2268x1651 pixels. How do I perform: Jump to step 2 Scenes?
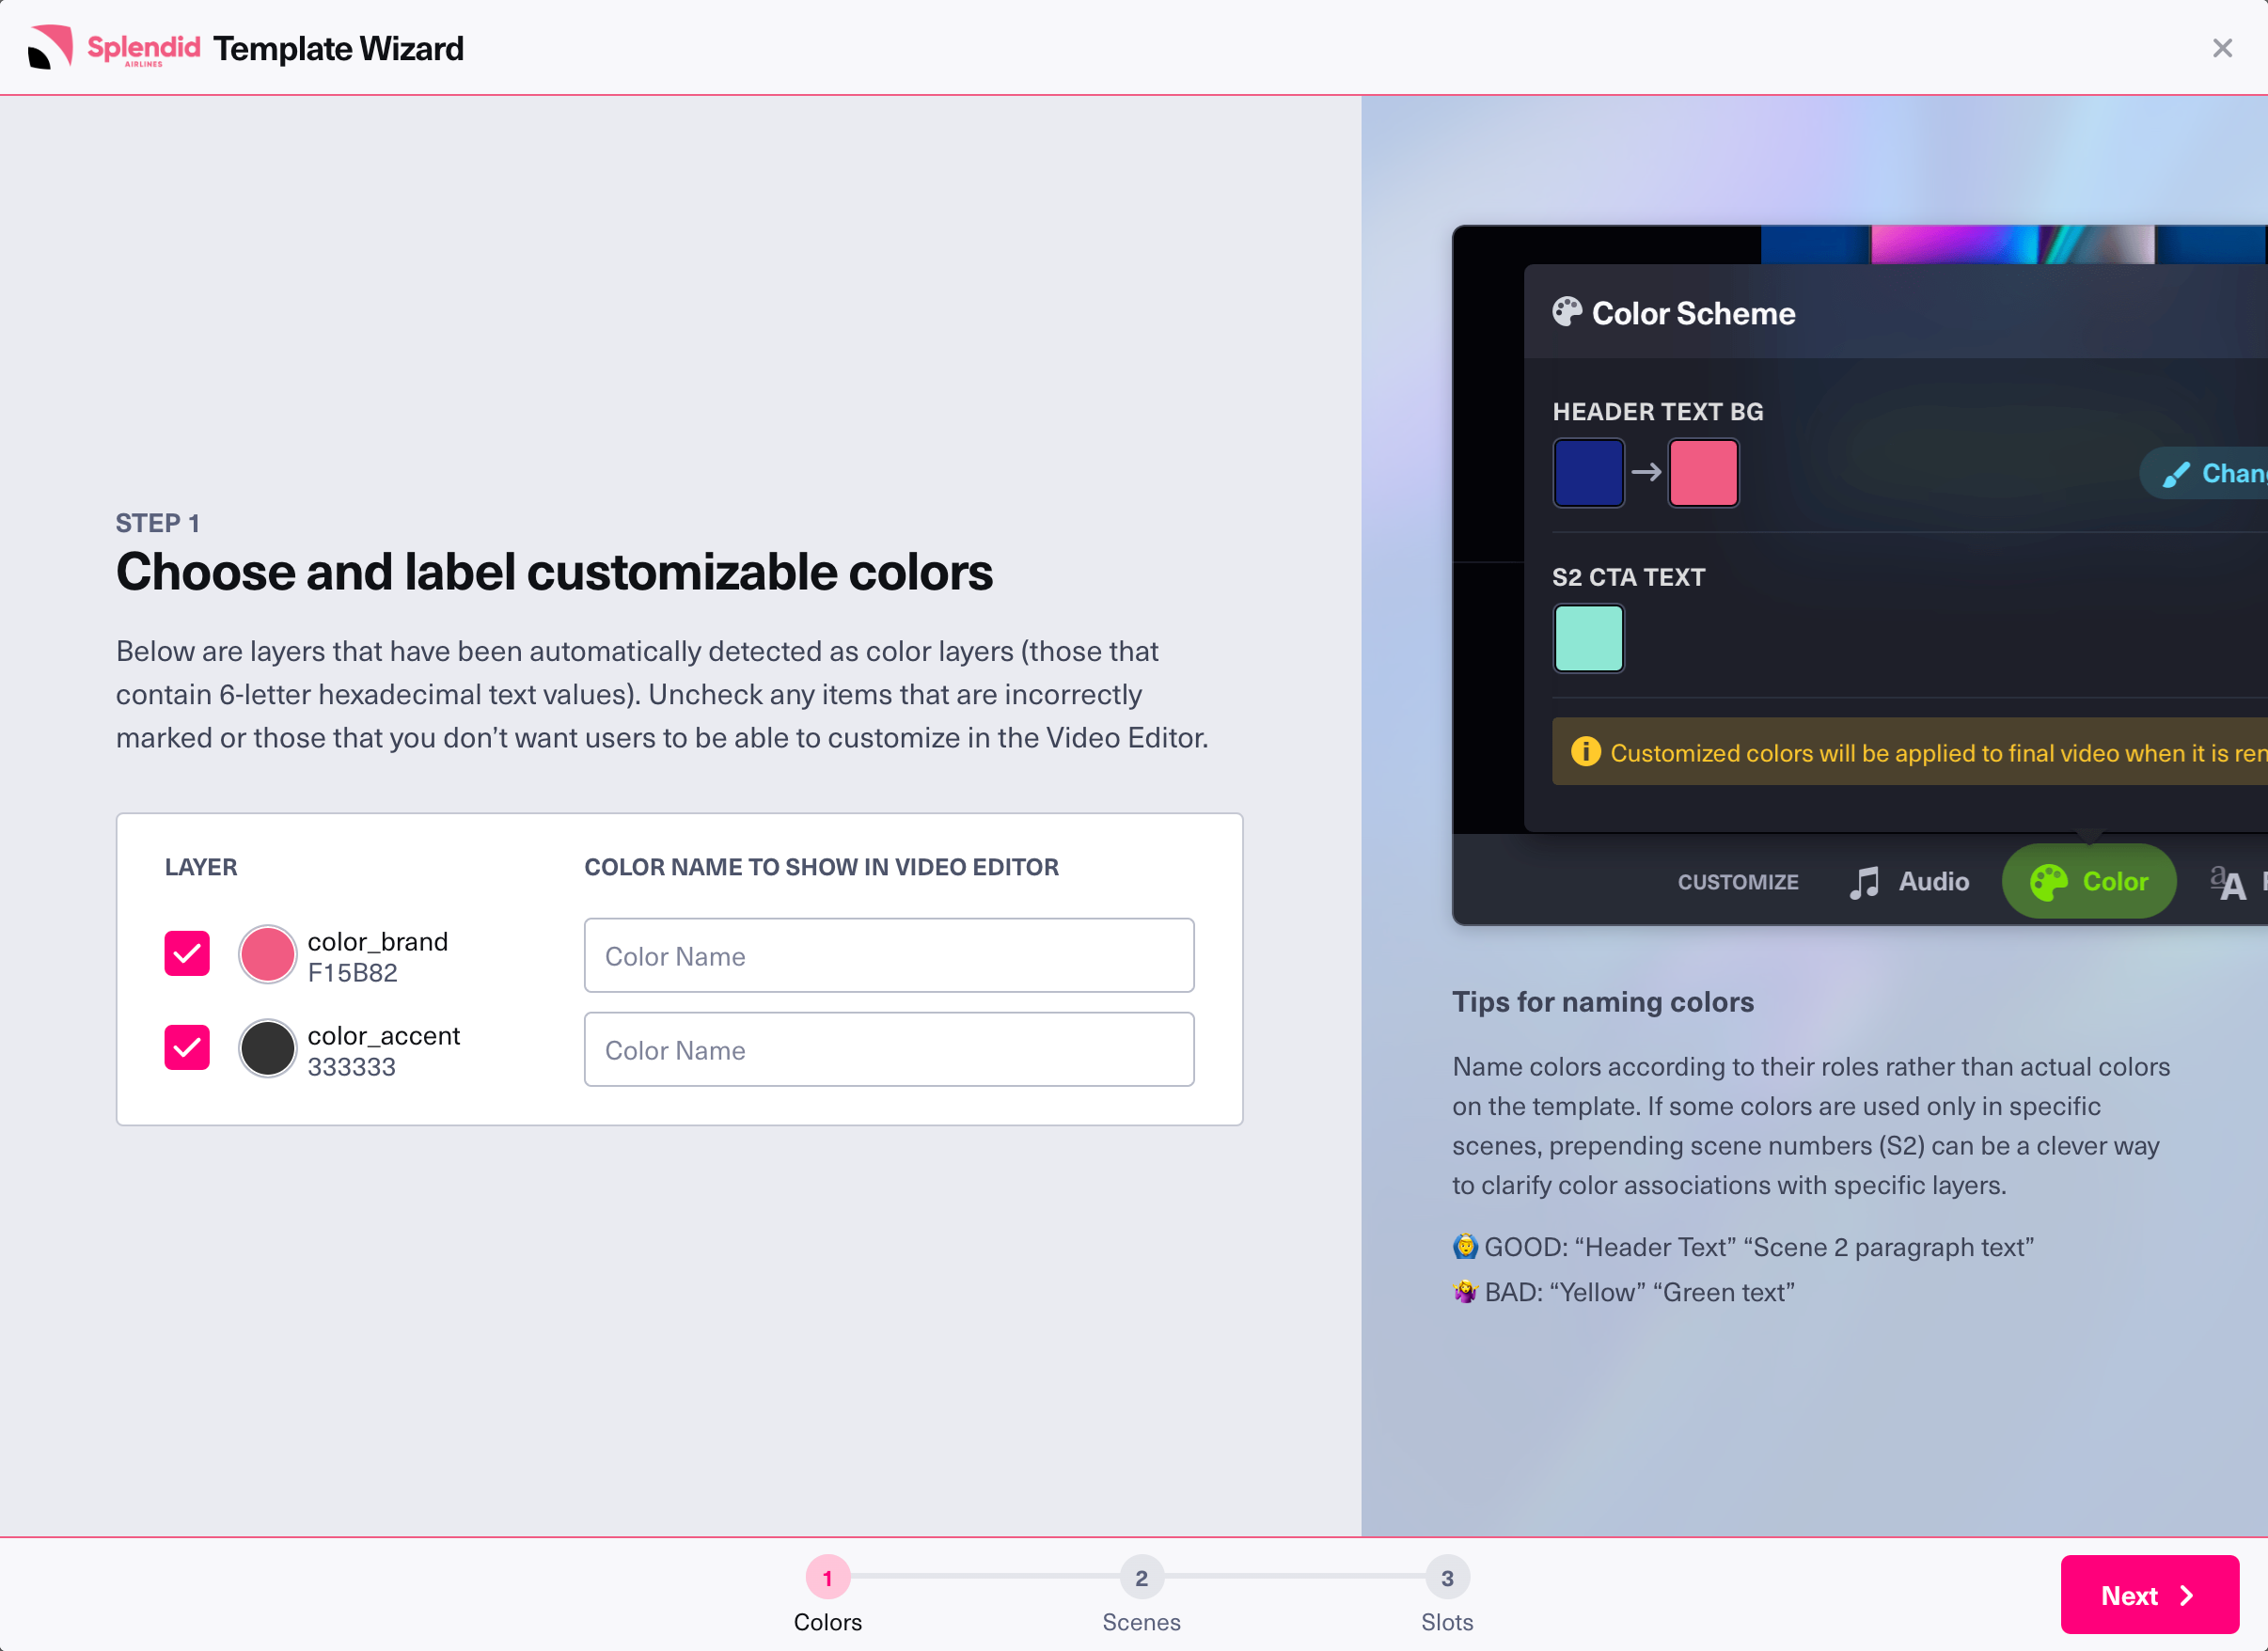tap(1141, 1578)
